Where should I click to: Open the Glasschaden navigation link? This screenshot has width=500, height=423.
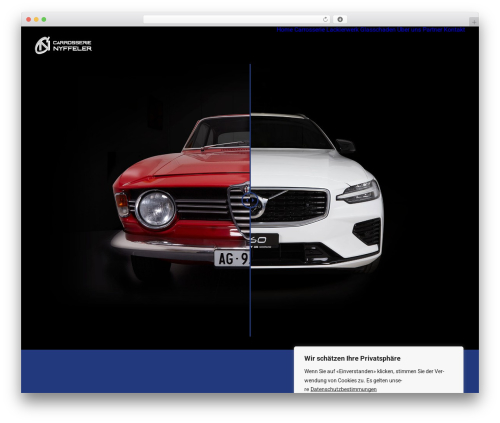coord(378,30)
